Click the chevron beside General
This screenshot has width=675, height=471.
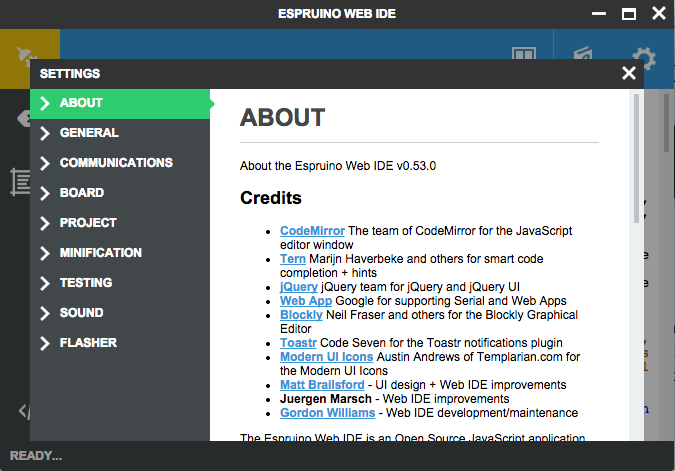pyautogui.click(x=45, y=133)
